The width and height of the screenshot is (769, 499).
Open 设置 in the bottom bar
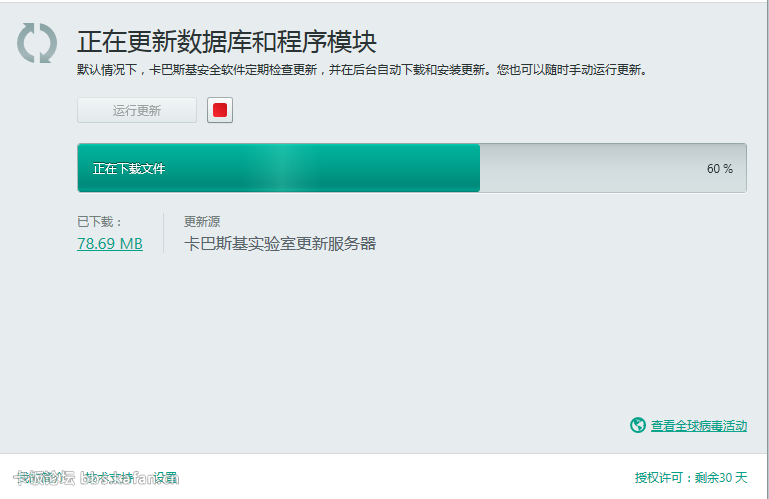point(166,477)
